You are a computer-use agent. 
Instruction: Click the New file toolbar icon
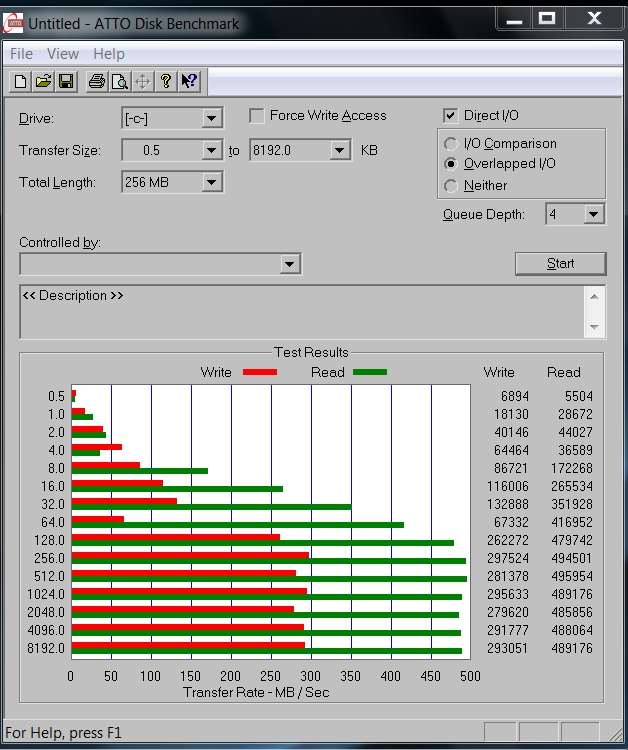coord(21,81)
